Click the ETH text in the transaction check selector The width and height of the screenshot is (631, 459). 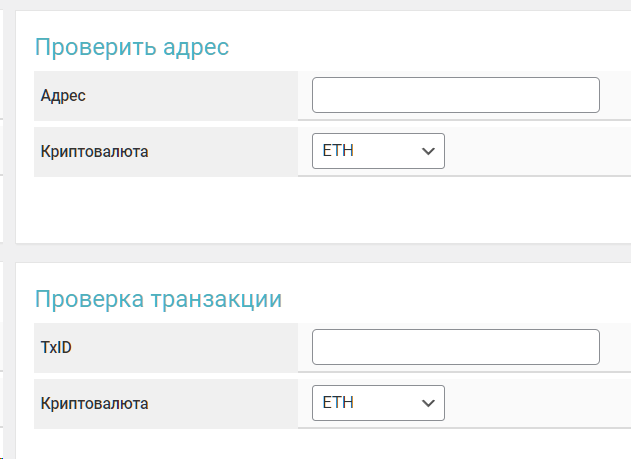click(338, 403)
